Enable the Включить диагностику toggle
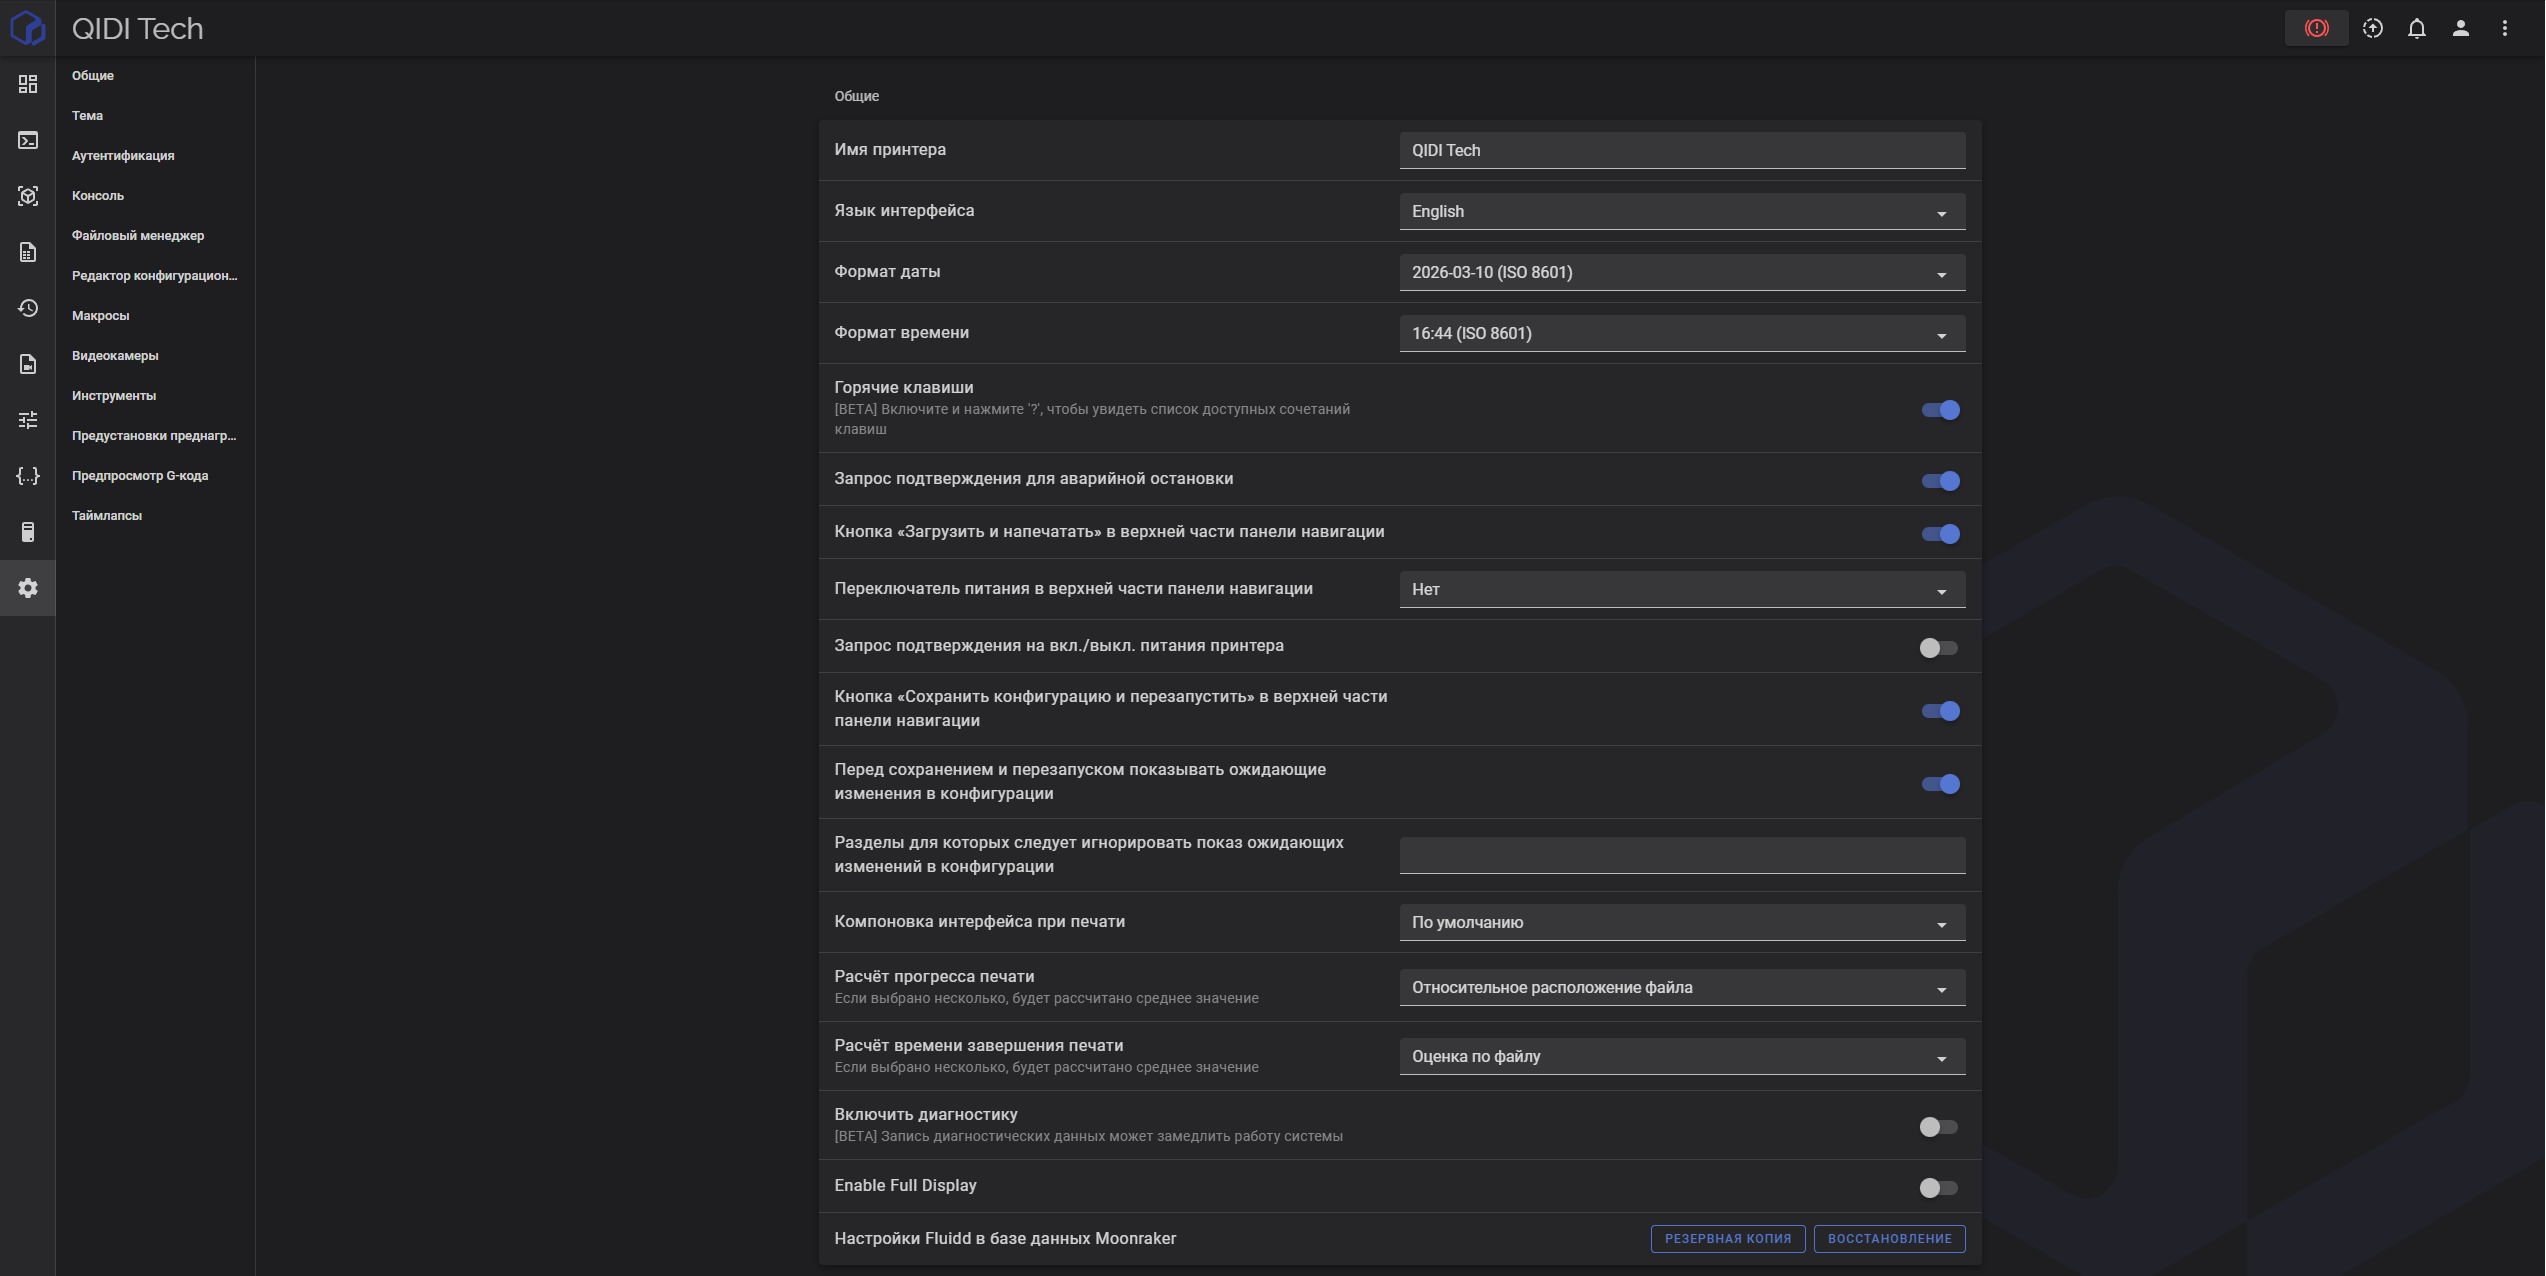 point(1939,1127)
